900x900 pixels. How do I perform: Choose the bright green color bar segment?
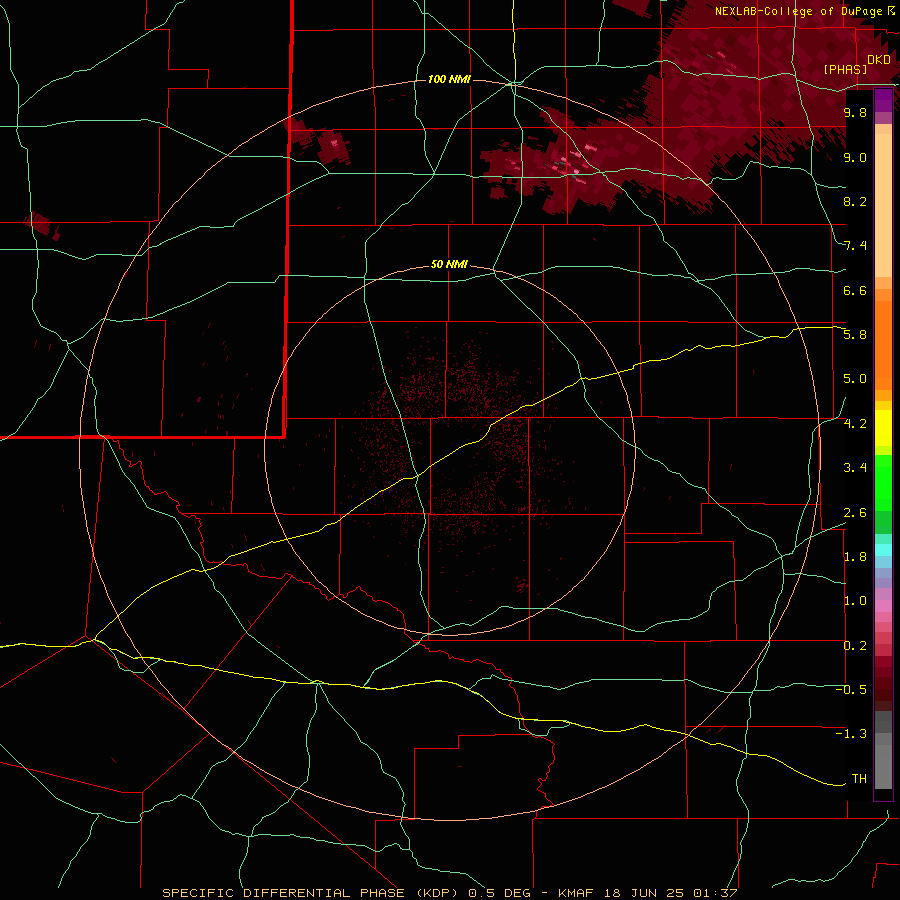click(883, 483)
